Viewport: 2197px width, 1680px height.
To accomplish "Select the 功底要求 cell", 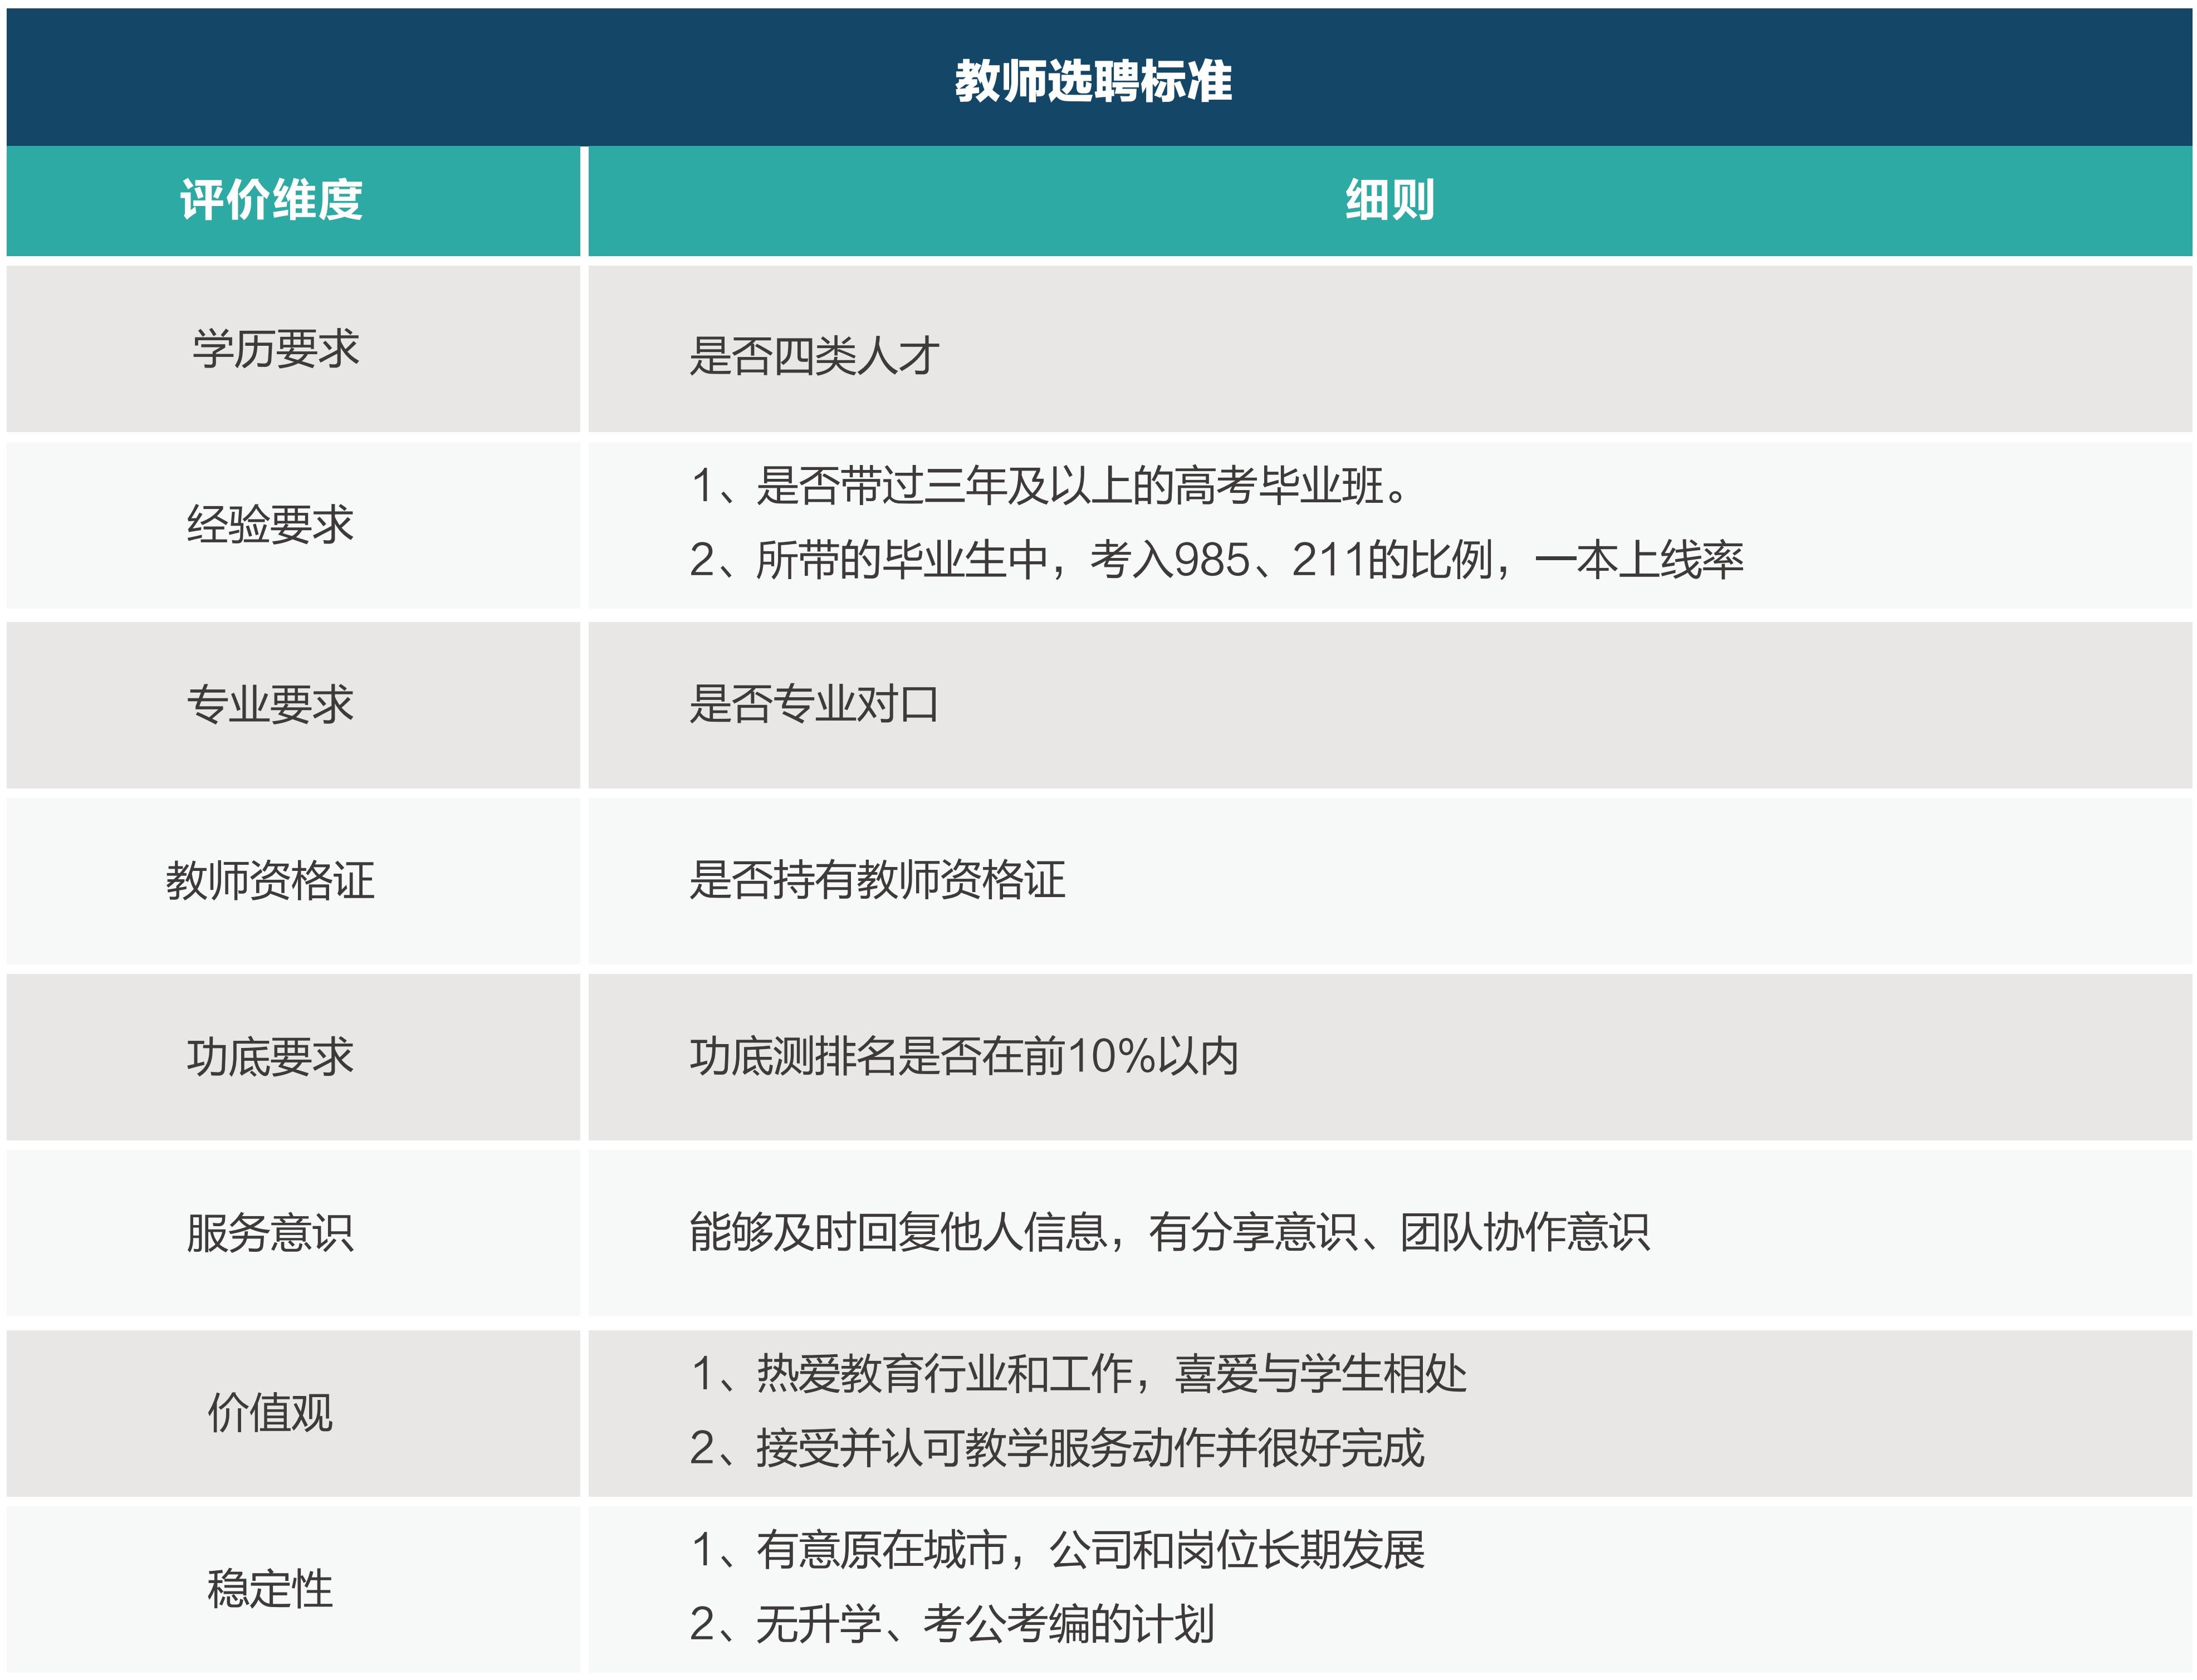I will tap(270, 1057).
